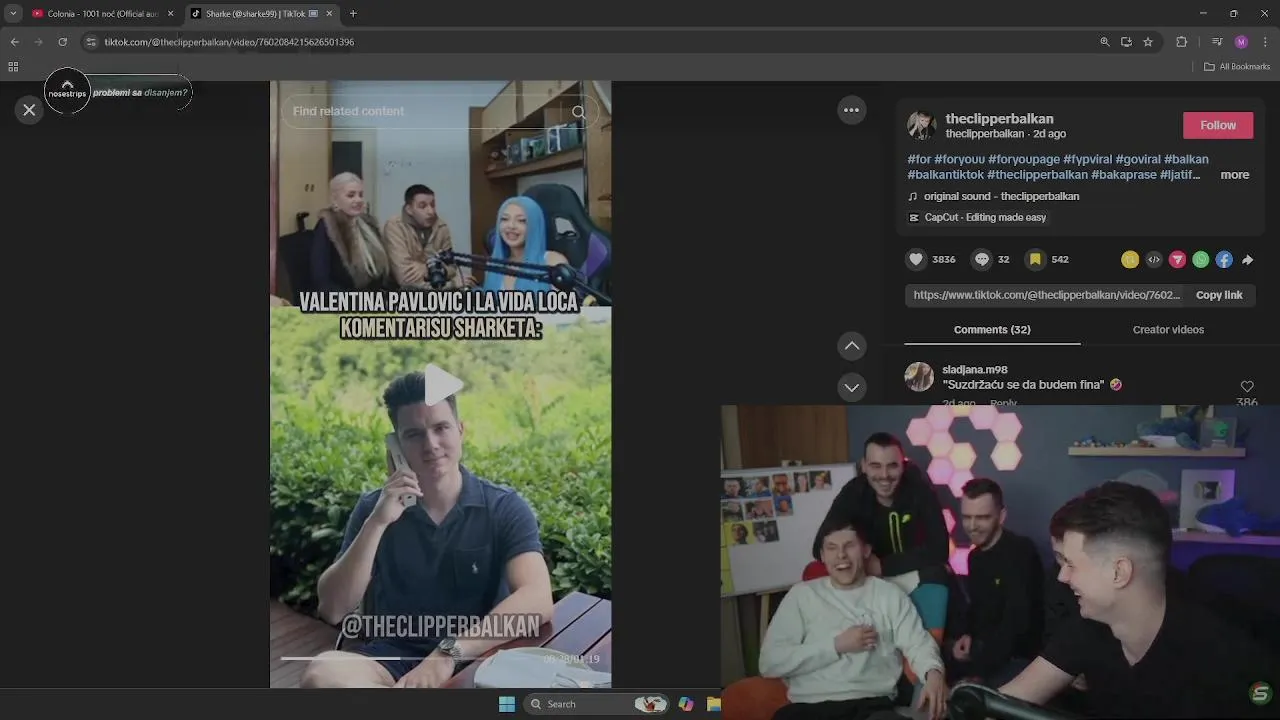Click the yellow repost icon
The width and height of the screenshot is (1280, 720).
1130,260
